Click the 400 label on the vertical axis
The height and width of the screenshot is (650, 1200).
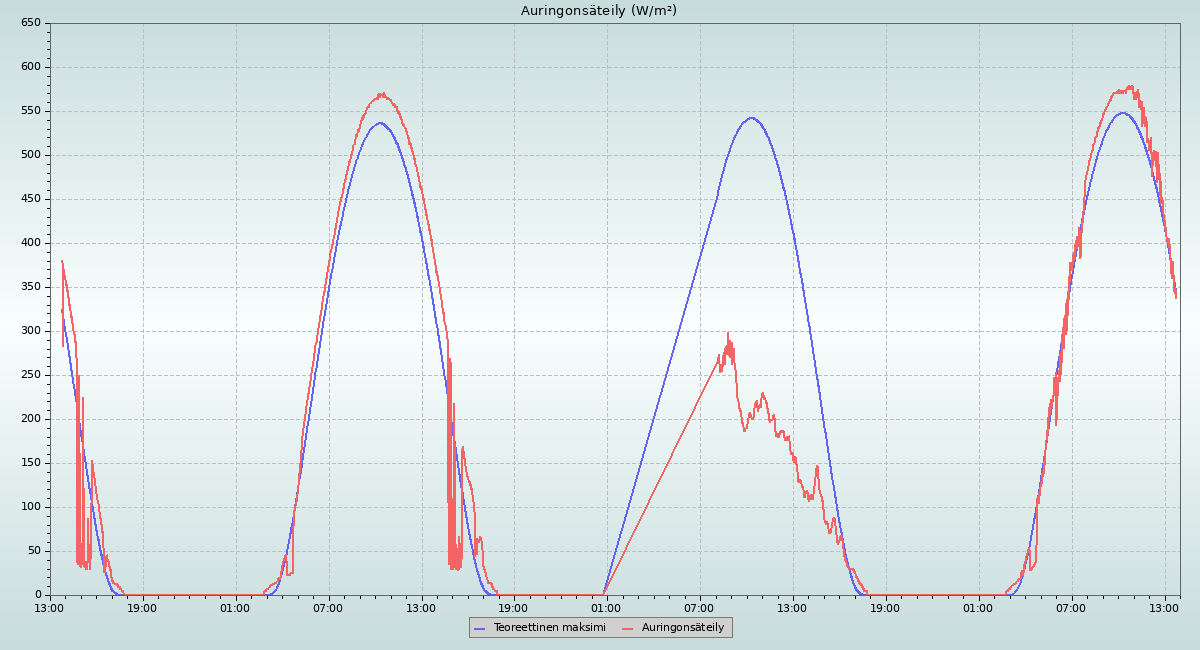coord(30,243)
